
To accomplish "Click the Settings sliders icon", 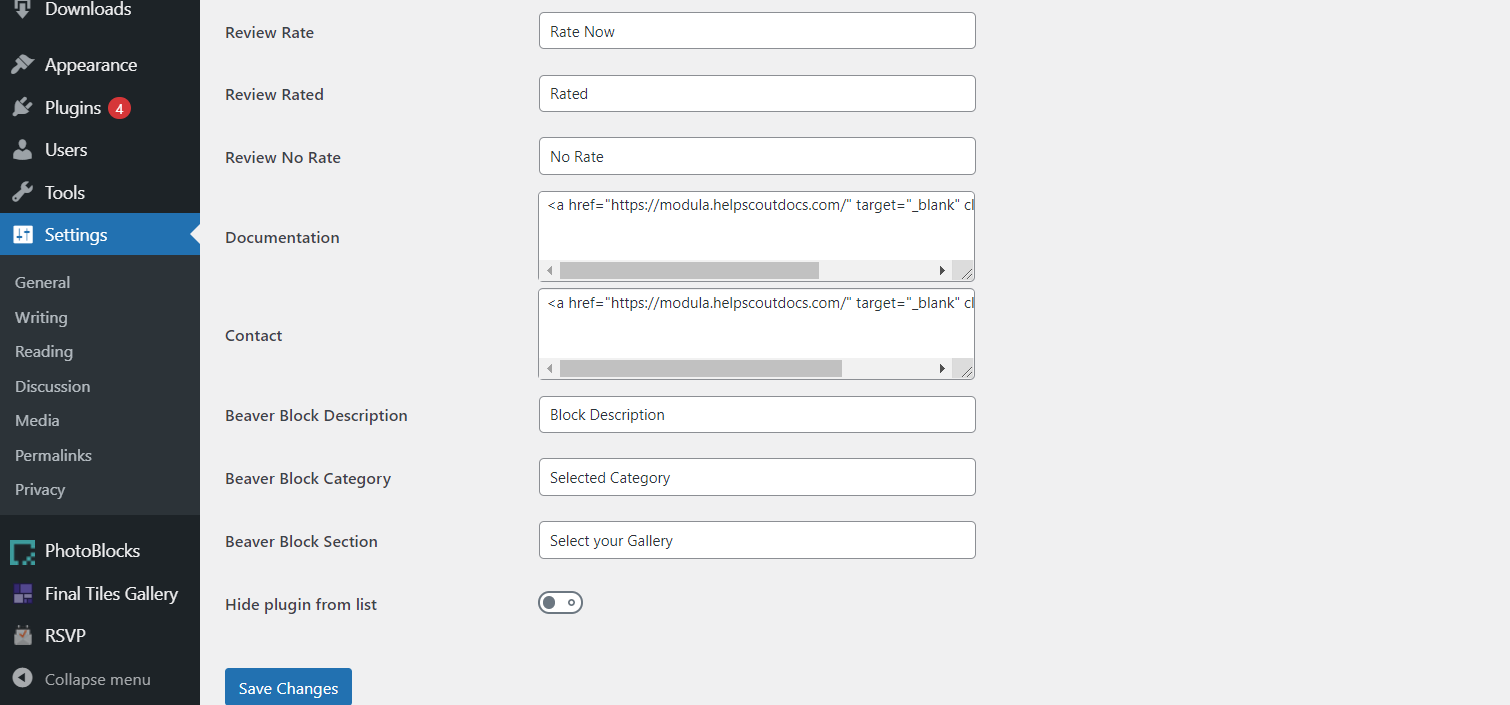I will pyautogui.click(x=22, y=235).
